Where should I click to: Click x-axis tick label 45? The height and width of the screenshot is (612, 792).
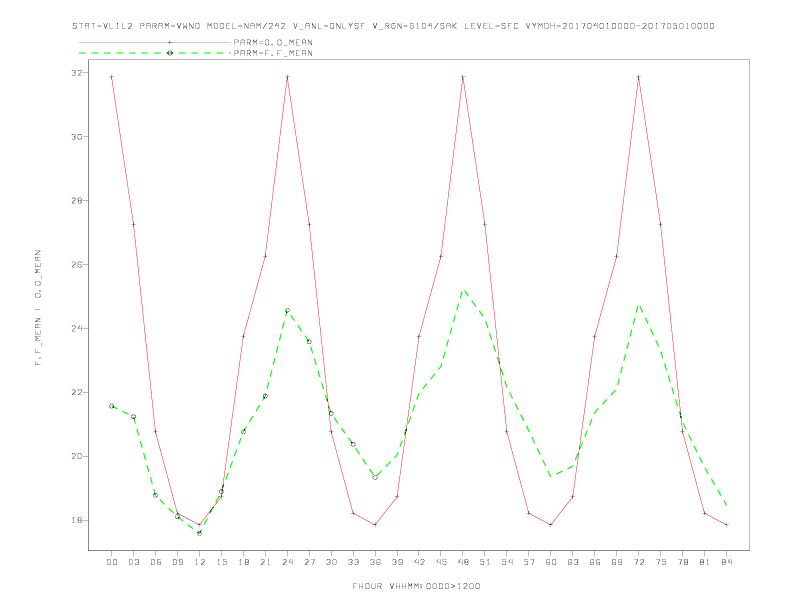pyautogui.click(x=441, y=562)
